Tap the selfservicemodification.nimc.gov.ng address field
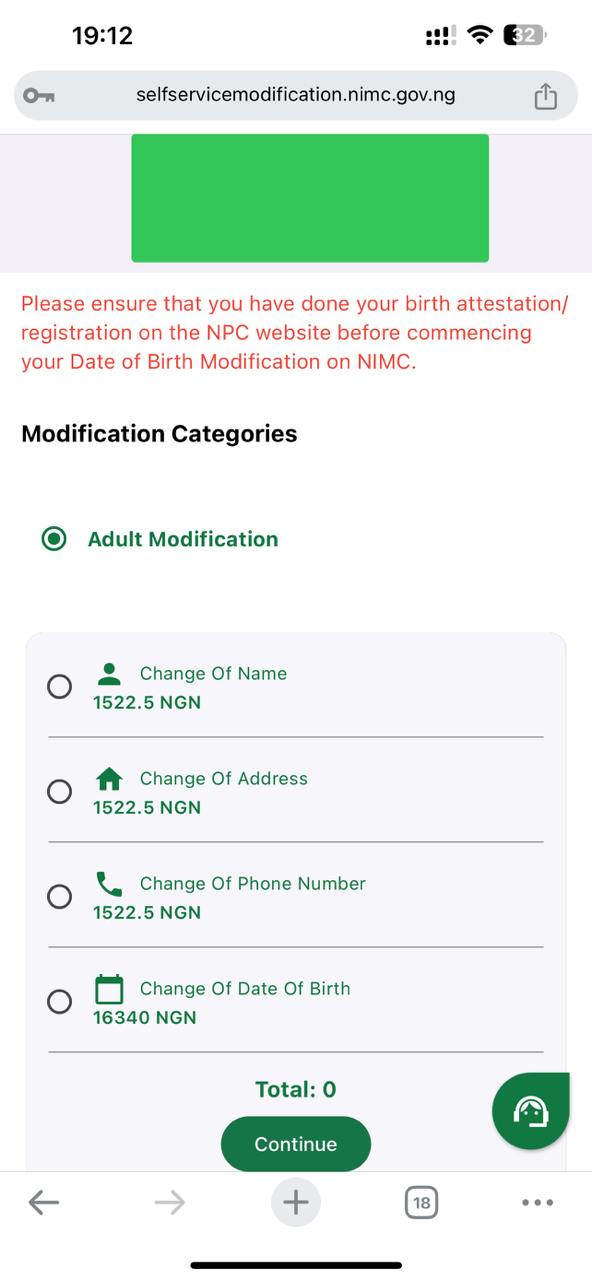 296,95
